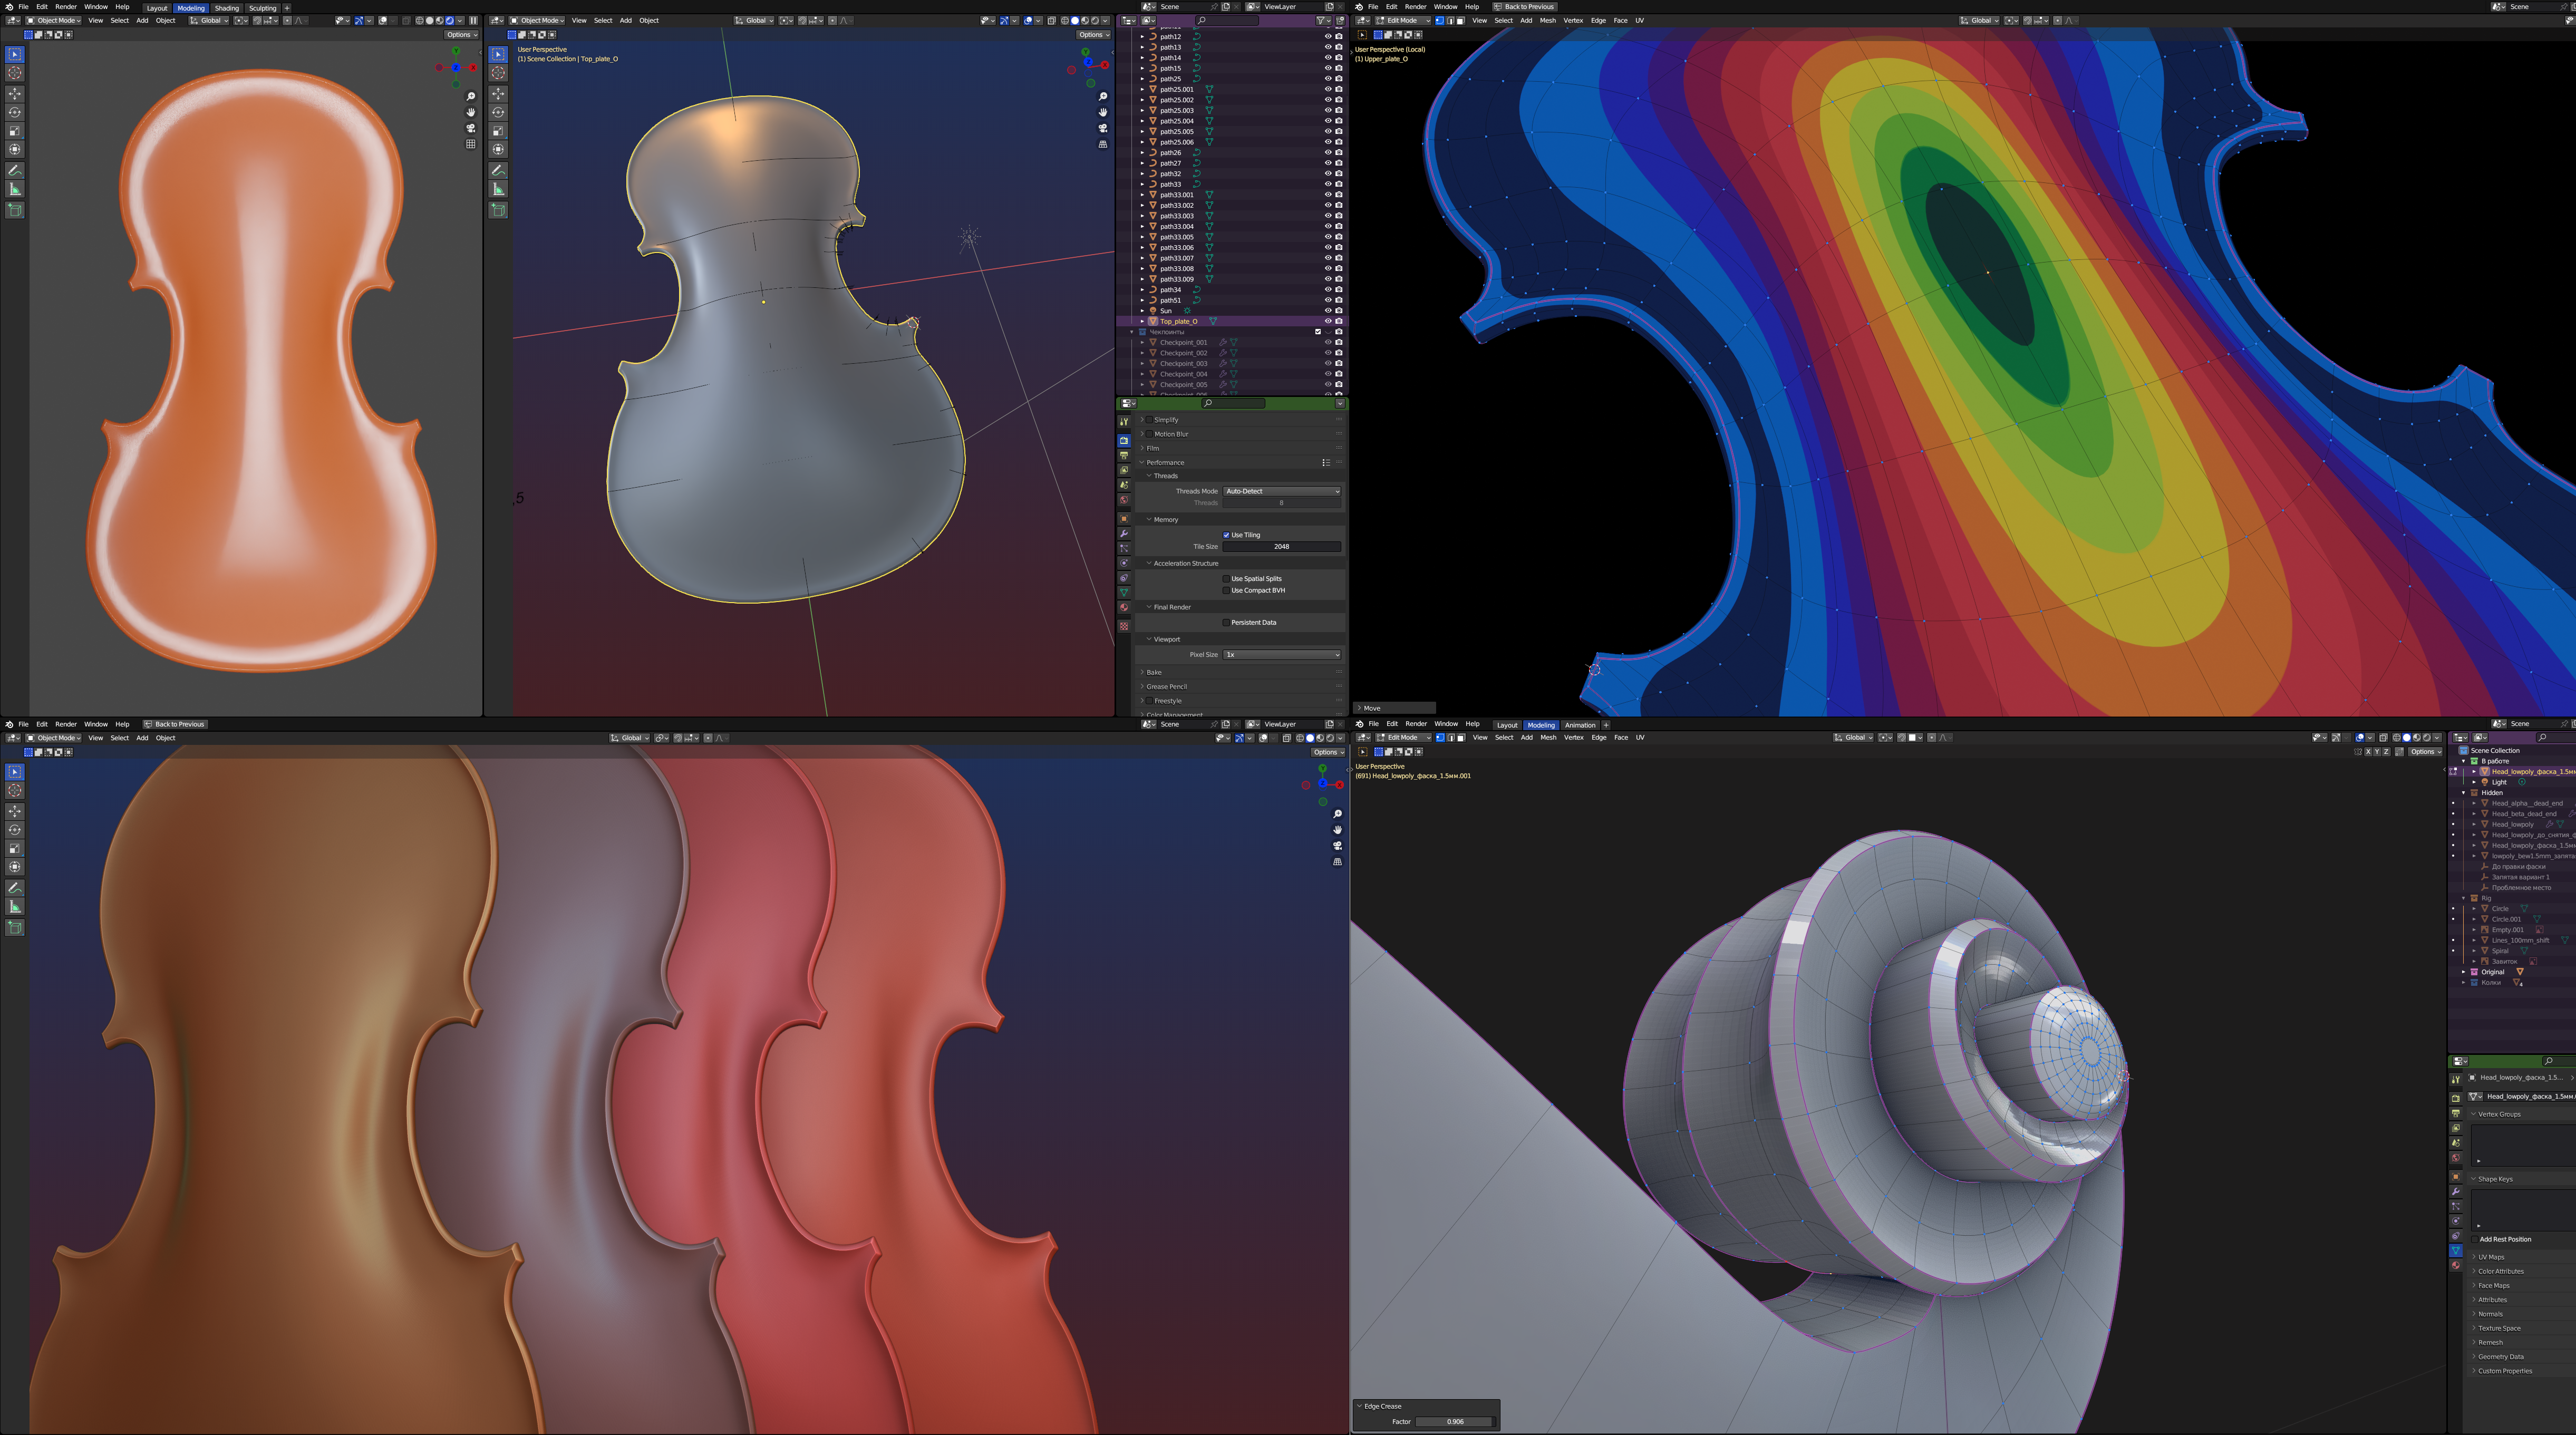Image resolution: width=2576 pixels, height=1435 pixels.
Task: Expand the Move operator panel
Action: pos(1371,708)
